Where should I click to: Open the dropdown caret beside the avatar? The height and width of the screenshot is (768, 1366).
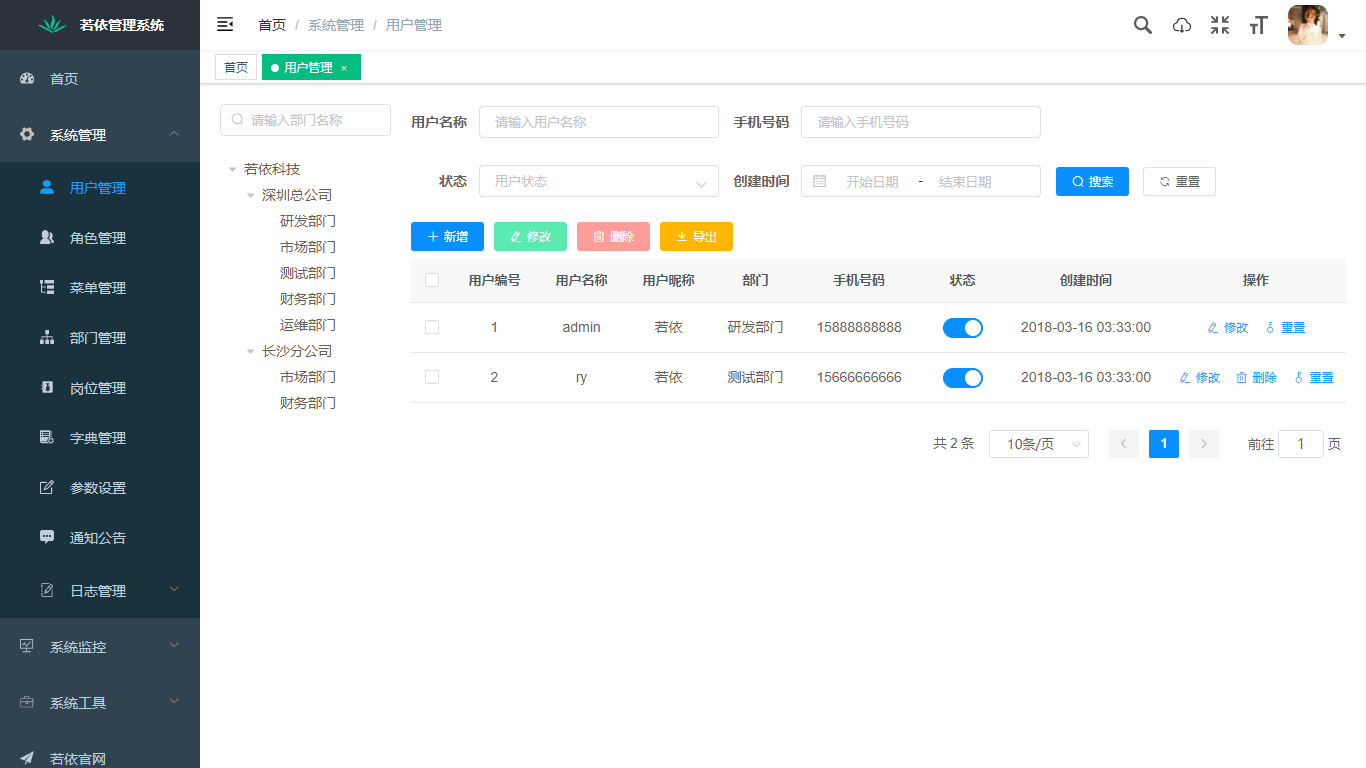[1342, 36]
